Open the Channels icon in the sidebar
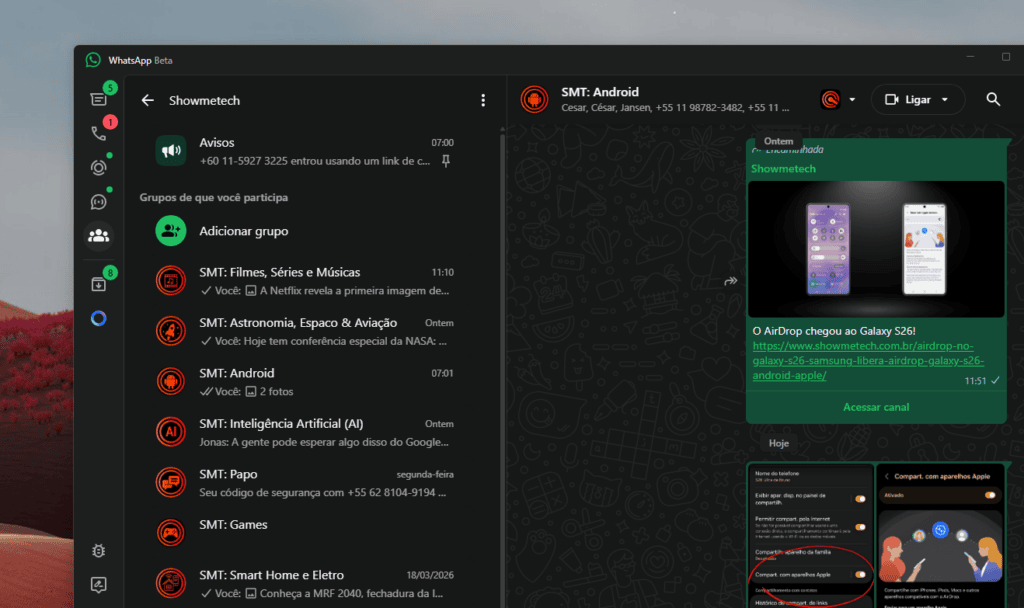This screenshot has height=608, width=1024. (98, 201)
